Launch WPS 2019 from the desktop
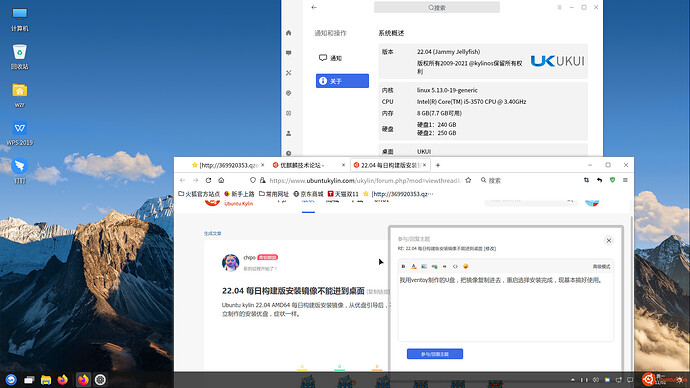The image size is (690, 388). pos(19,133)
